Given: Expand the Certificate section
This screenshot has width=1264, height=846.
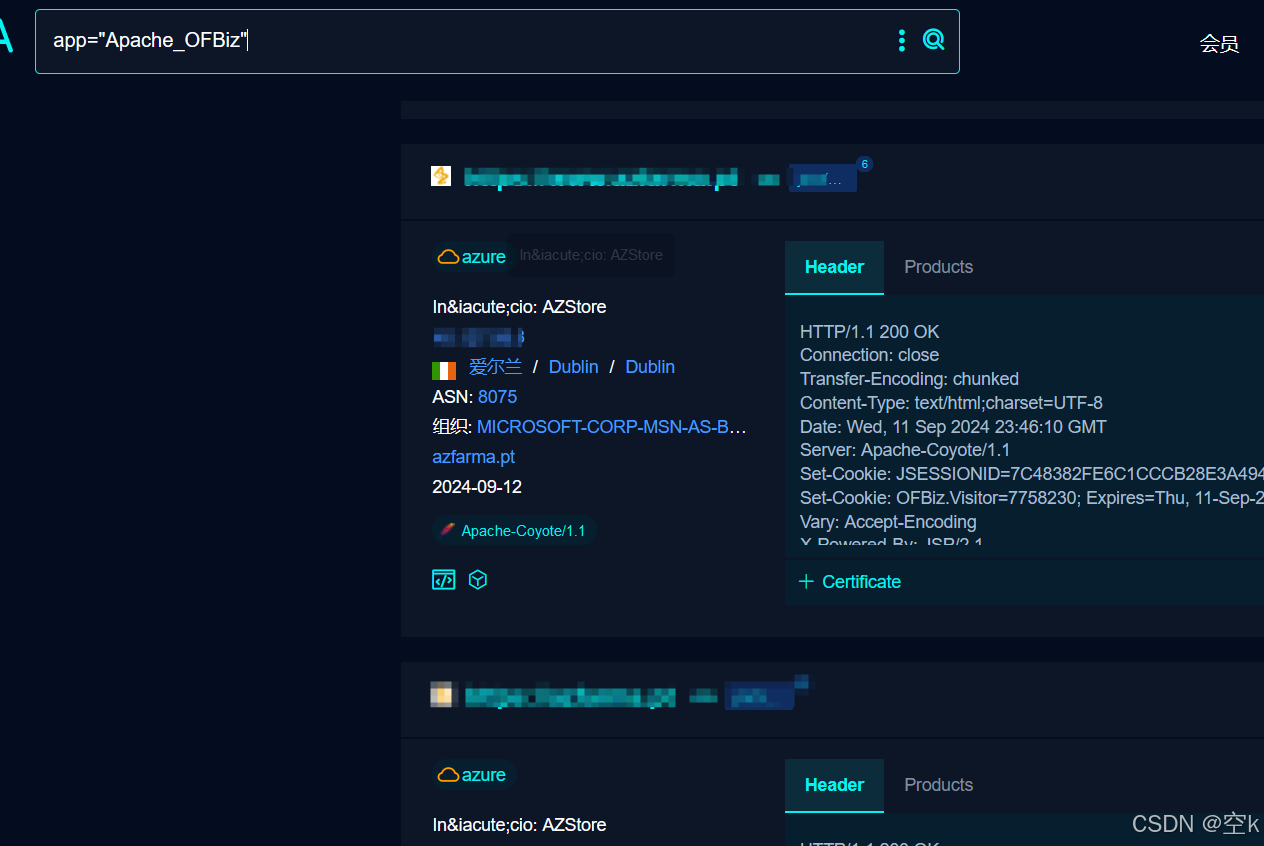Looking at the screenshot, I should (x=850, y=582).
